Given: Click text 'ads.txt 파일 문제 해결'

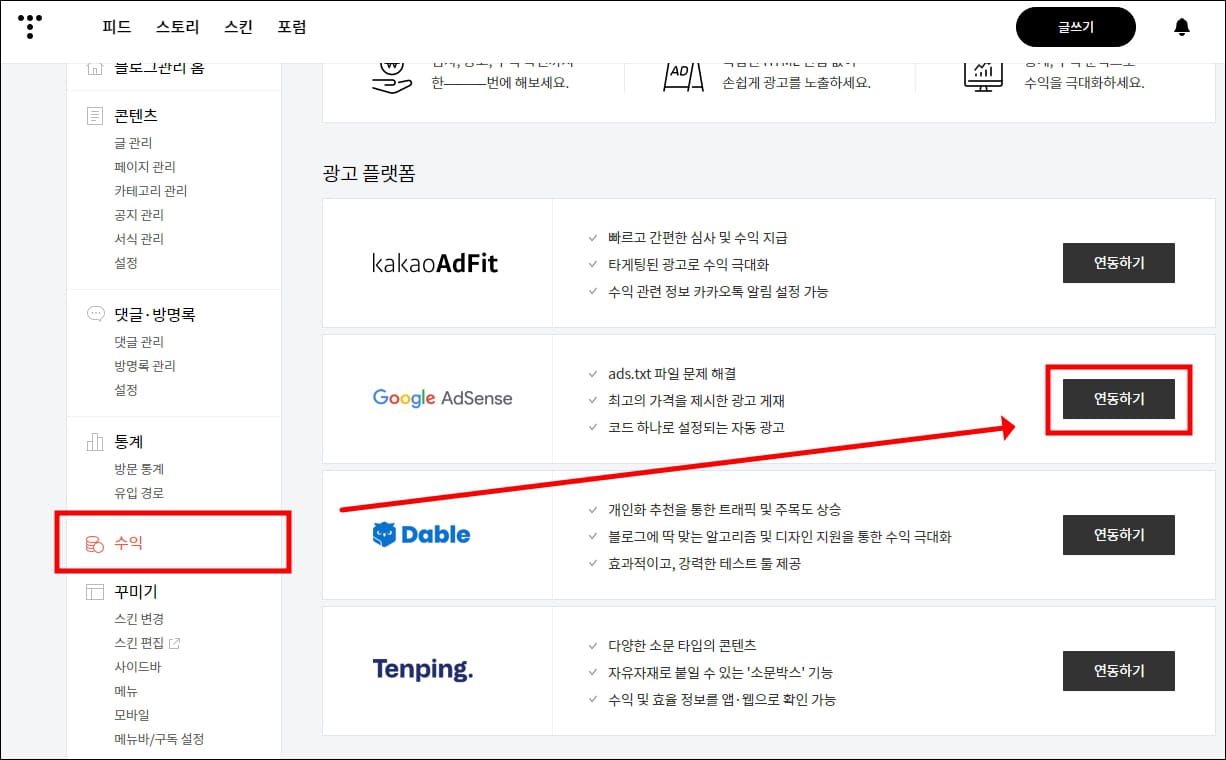Looking at the screenshot, I should click(x=672, y=373).
